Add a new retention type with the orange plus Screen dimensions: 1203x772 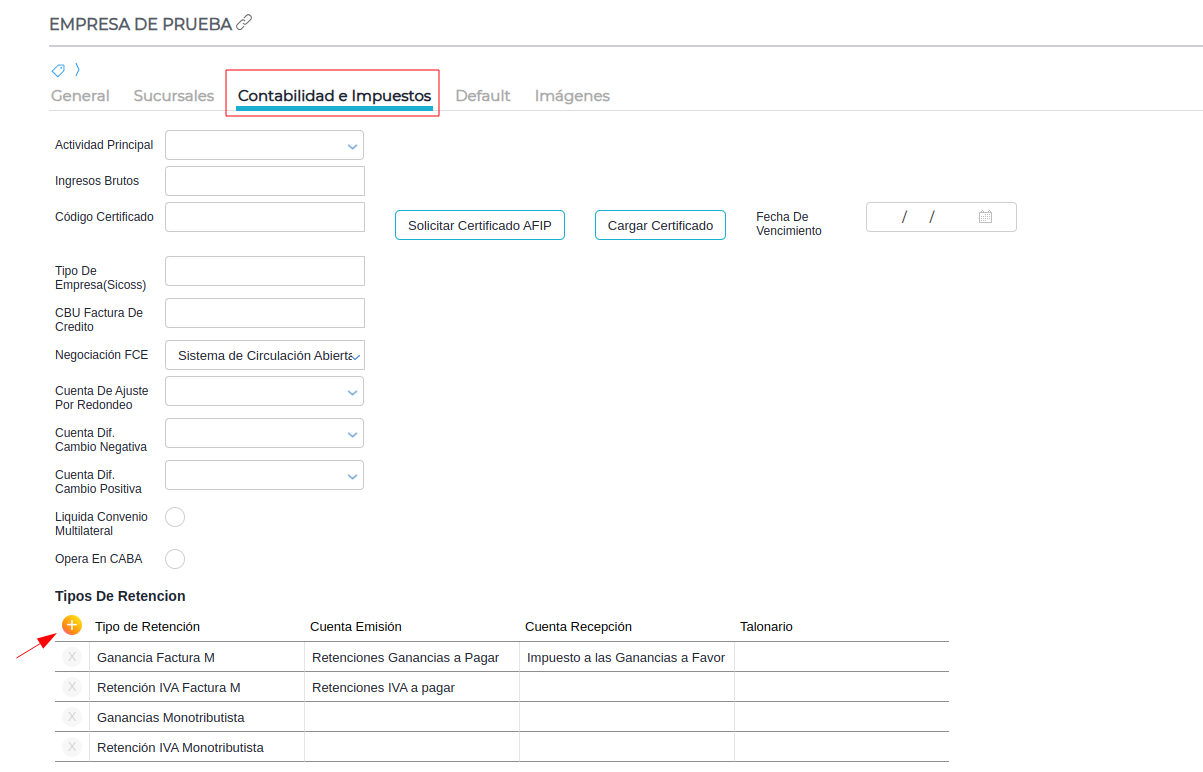(72, 625)
